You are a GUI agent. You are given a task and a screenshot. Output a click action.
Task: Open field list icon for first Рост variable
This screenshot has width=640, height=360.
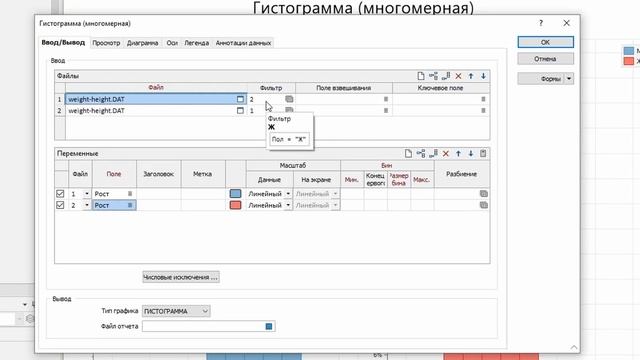pyautogui.click(x=130, y=194)
